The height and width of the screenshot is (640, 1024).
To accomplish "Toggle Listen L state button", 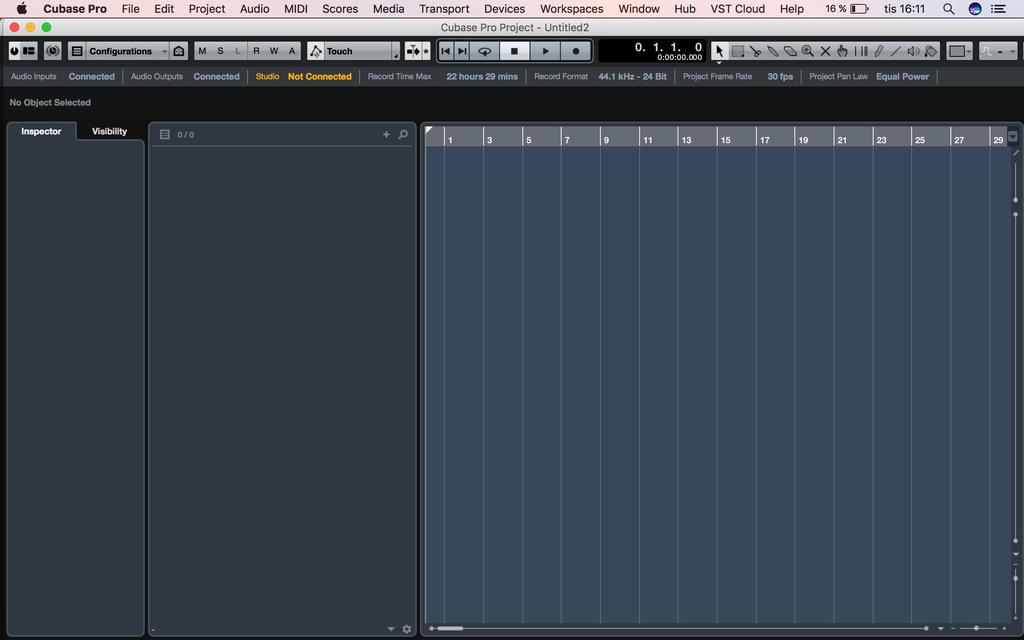I will point(238,51).
